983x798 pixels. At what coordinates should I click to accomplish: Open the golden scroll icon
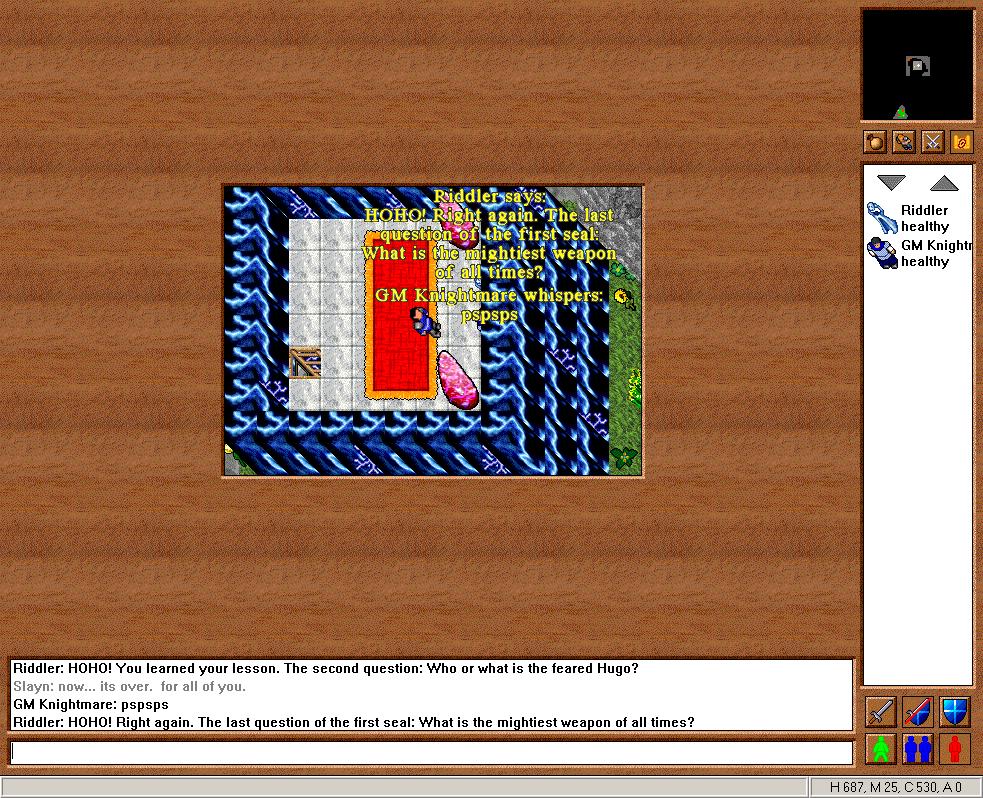961,142
